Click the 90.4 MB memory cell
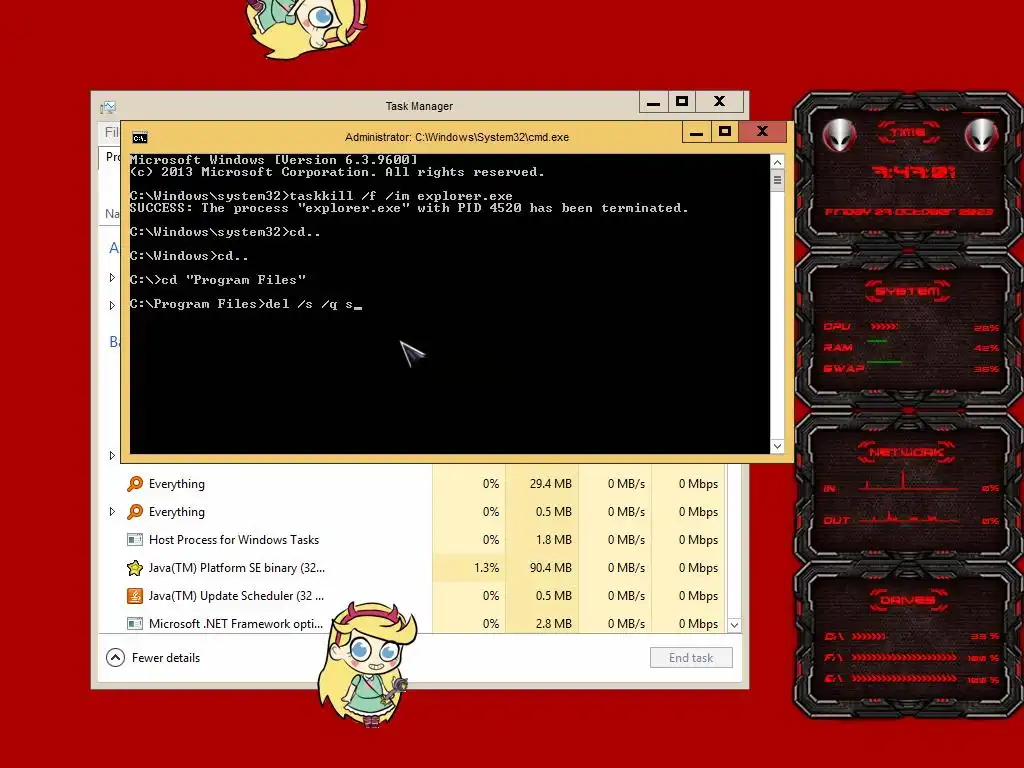Image resolution: width=1024 pixels, height=768 pixels. click(x=543, y=568)
